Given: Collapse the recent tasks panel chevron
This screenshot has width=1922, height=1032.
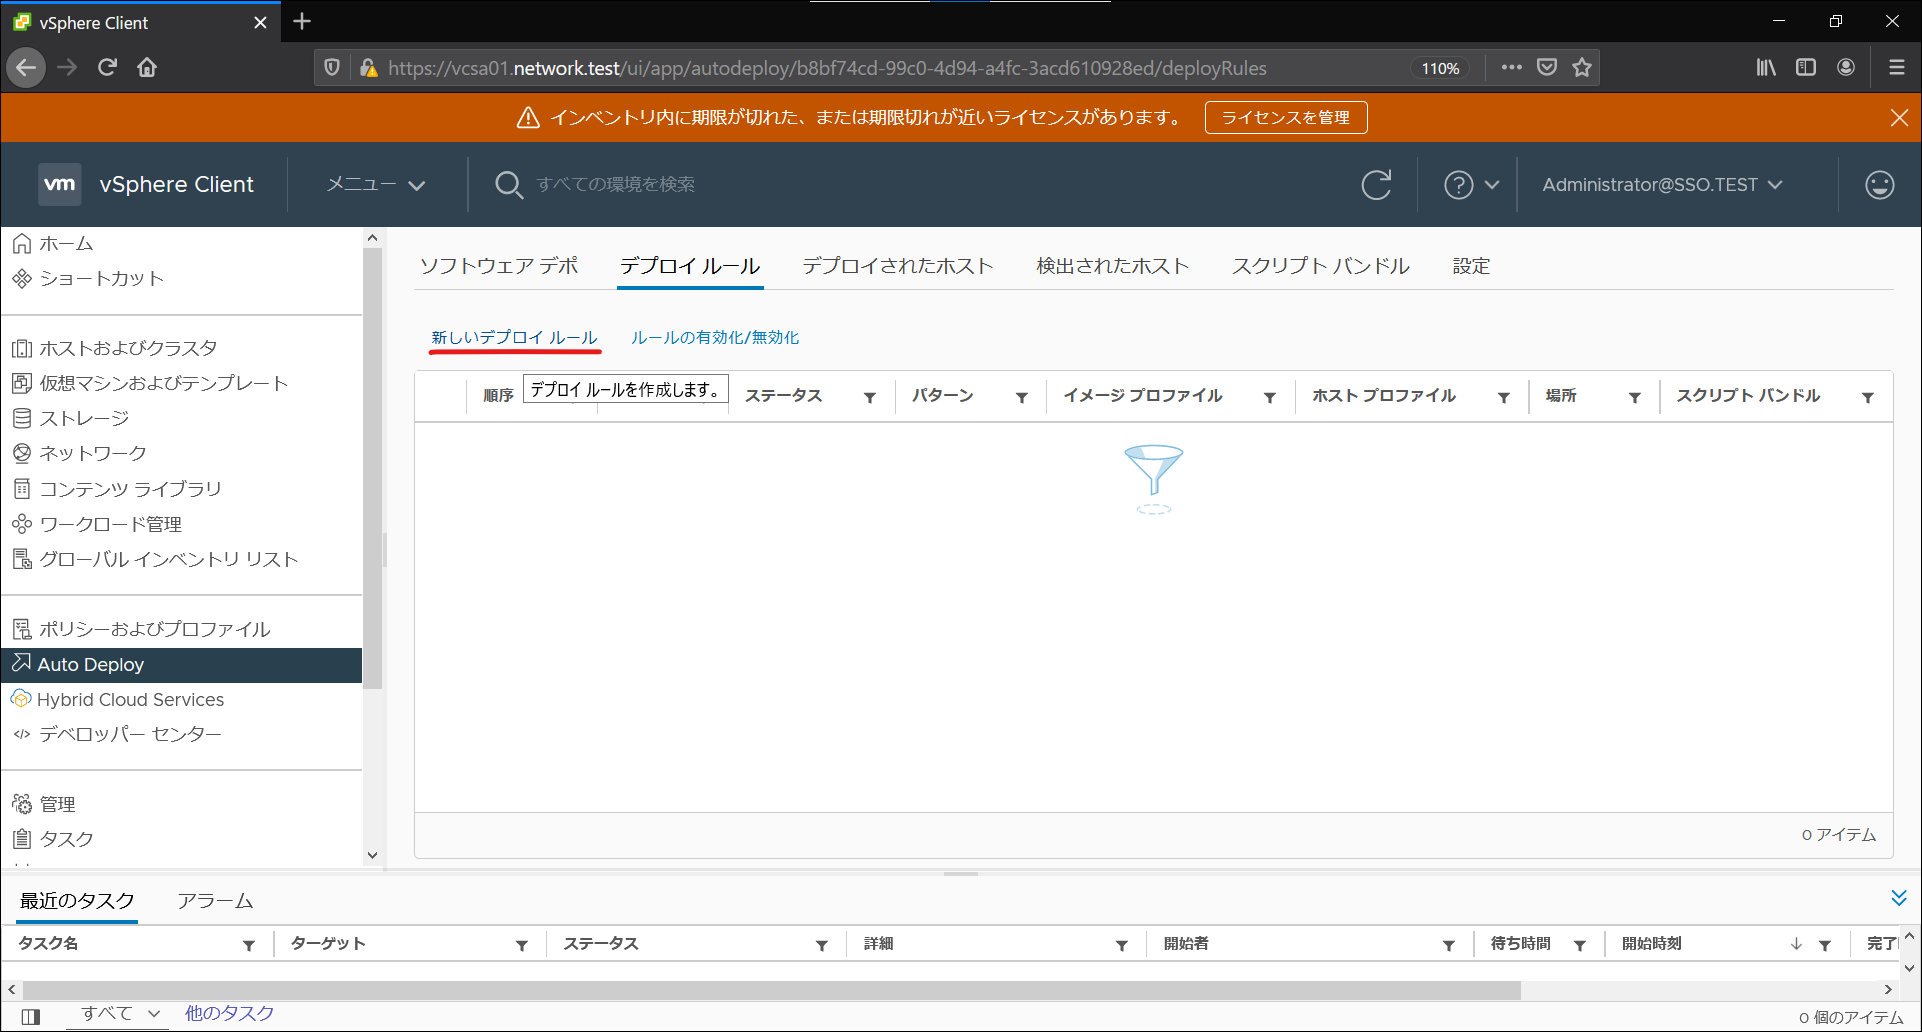Looking at the screenshot, I should tap(1899, 897).
